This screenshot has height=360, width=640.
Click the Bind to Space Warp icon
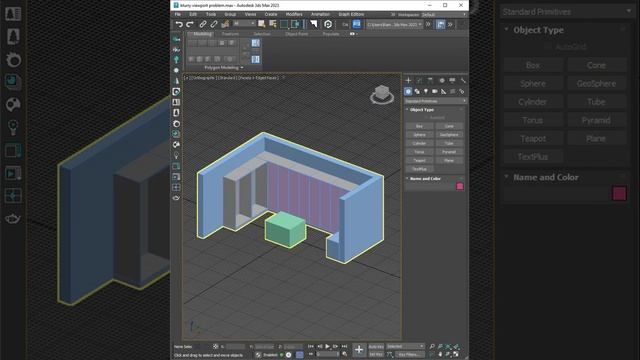click(x=225, y=24)
